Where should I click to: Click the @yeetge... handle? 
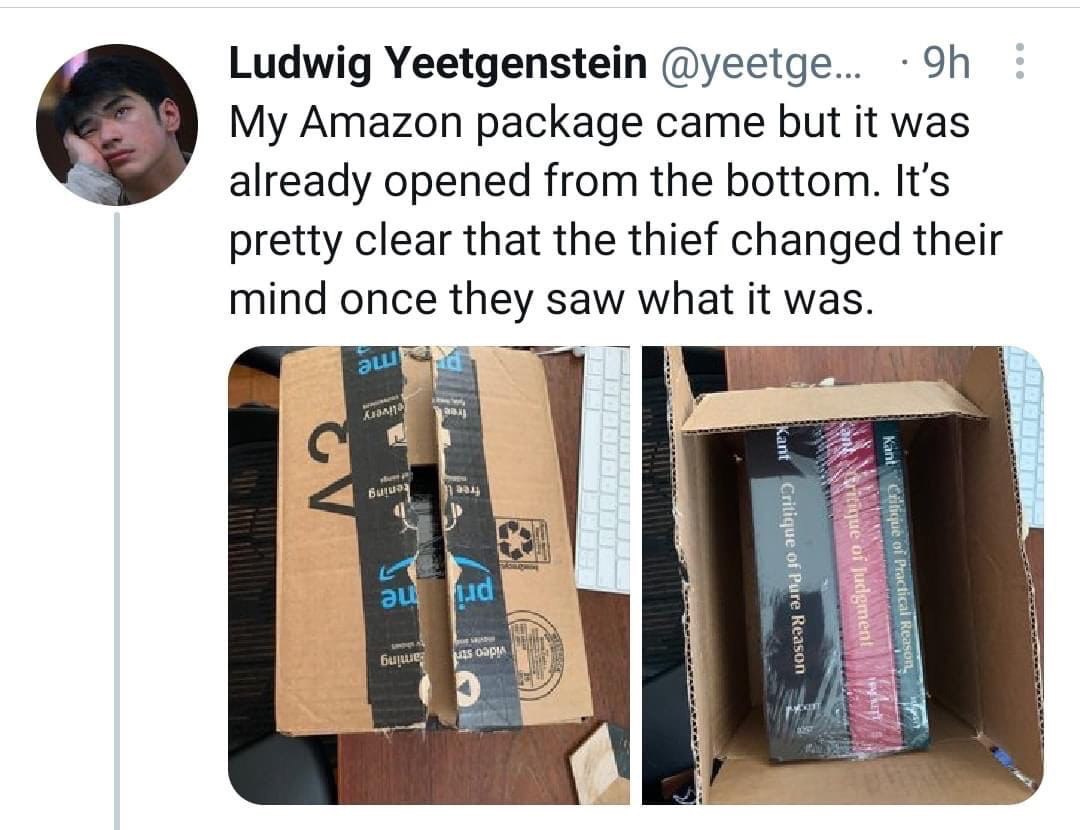[761, 63]
